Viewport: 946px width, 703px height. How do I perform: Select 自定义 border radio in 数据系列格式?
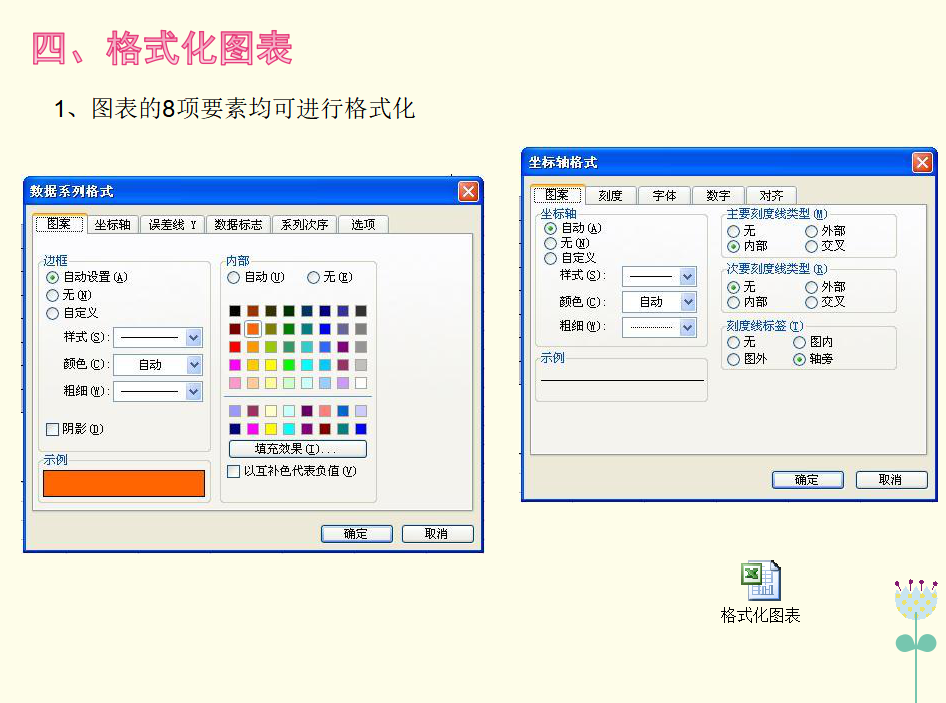[52, 313]
